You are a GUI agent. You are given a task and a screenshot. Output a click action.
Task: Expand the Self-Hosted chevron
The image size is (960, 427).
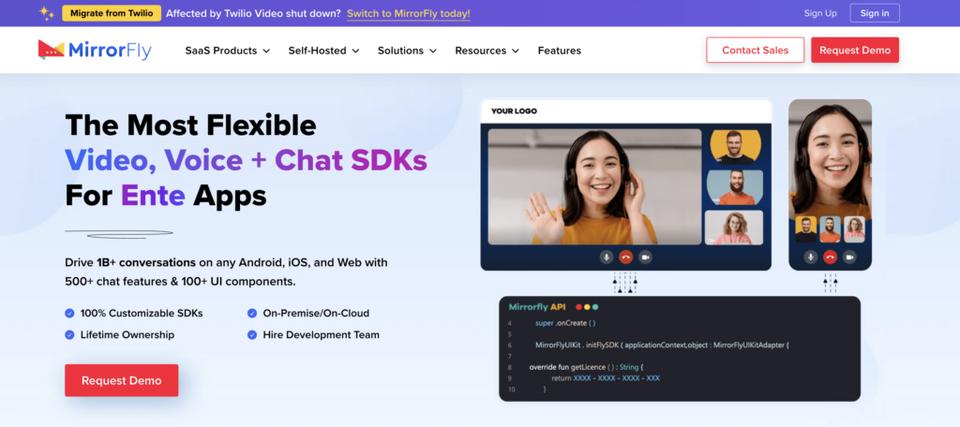point(356,51)
